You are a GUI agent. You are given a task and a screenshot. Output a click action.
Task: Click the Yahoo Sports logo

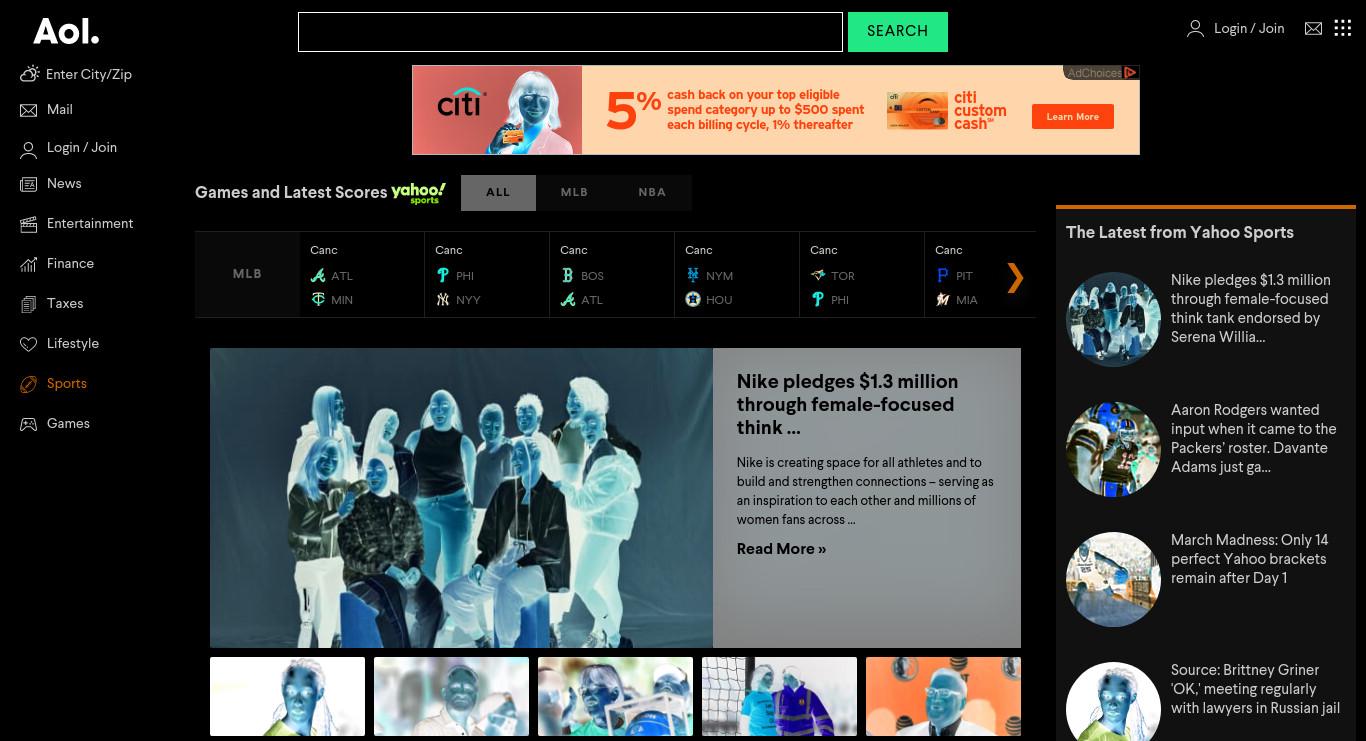pos(418,193)
